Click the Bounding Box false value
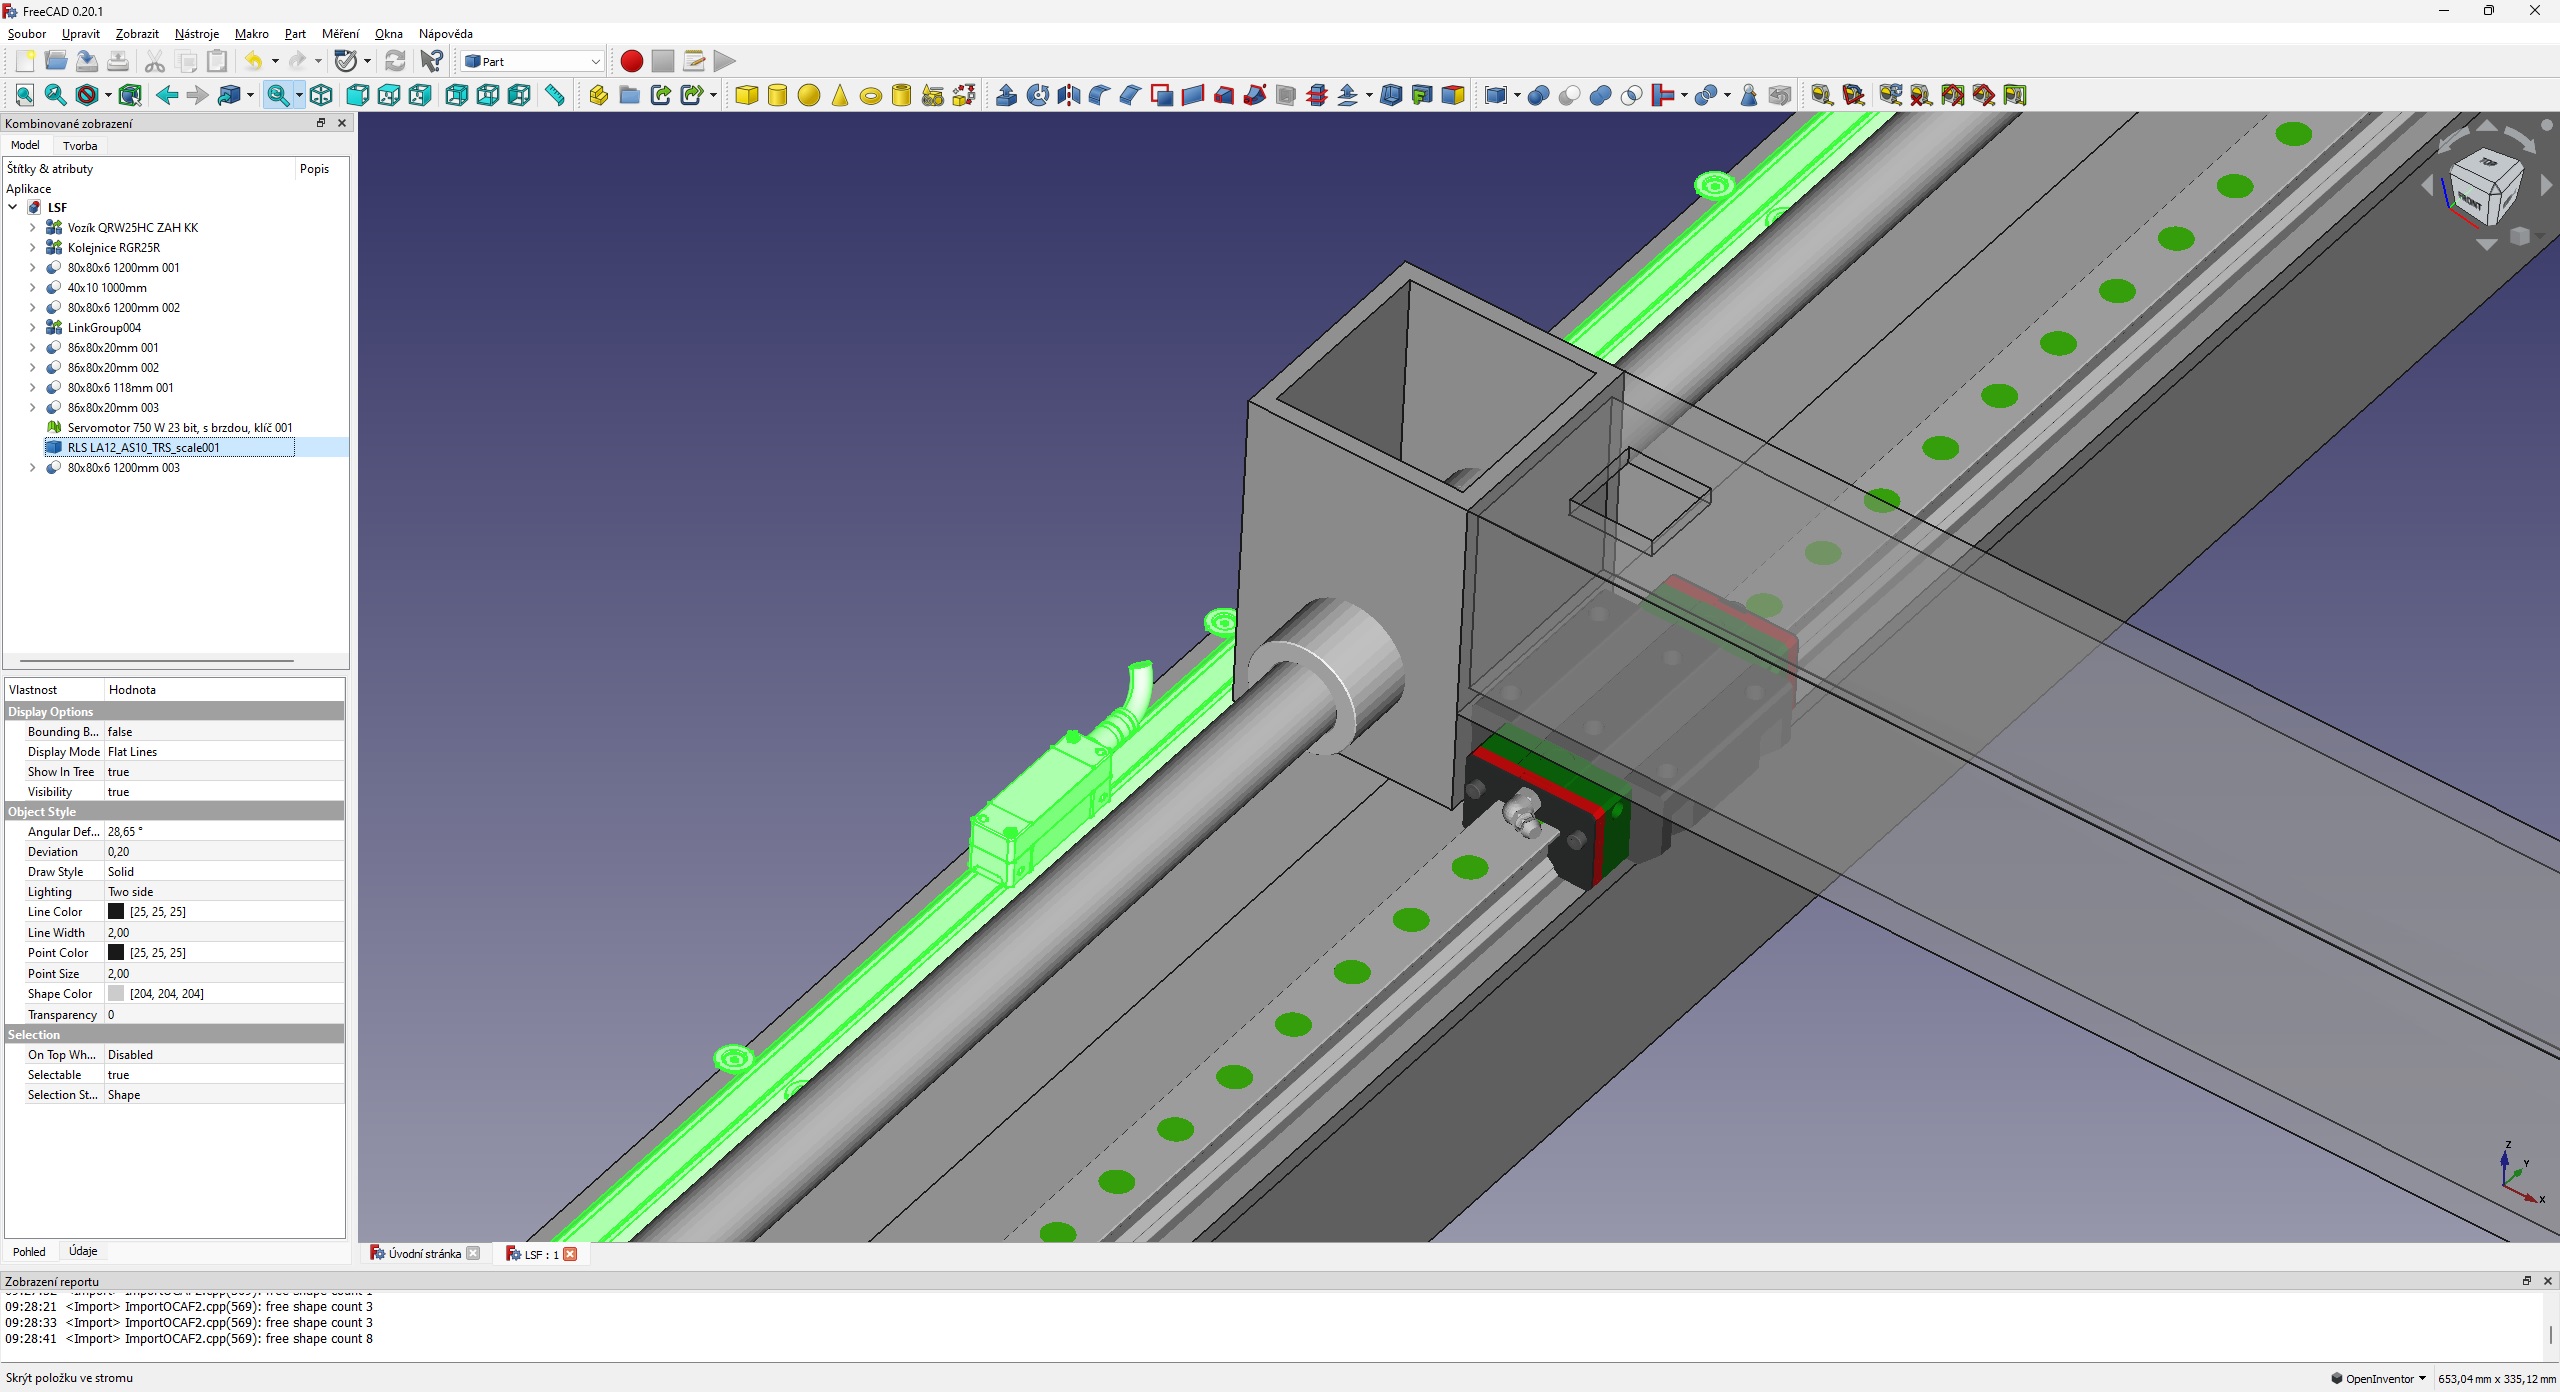This screenshot has width=2560, height=1392. click(120, 732)
